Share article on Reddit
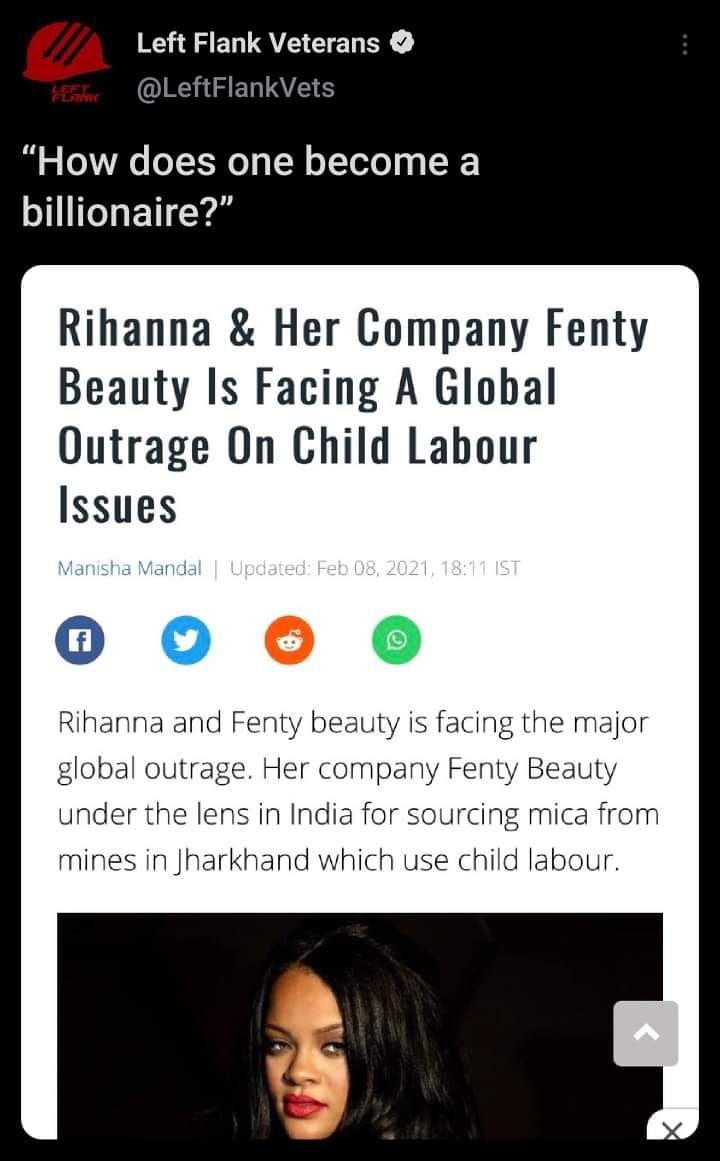Screen dimensions: 720x1161 290,640
